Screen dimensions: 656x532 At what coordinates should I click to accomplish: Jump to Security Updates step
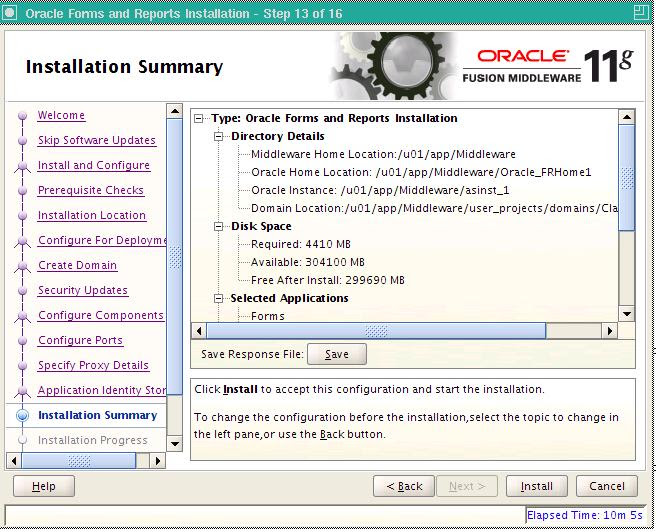83,290
